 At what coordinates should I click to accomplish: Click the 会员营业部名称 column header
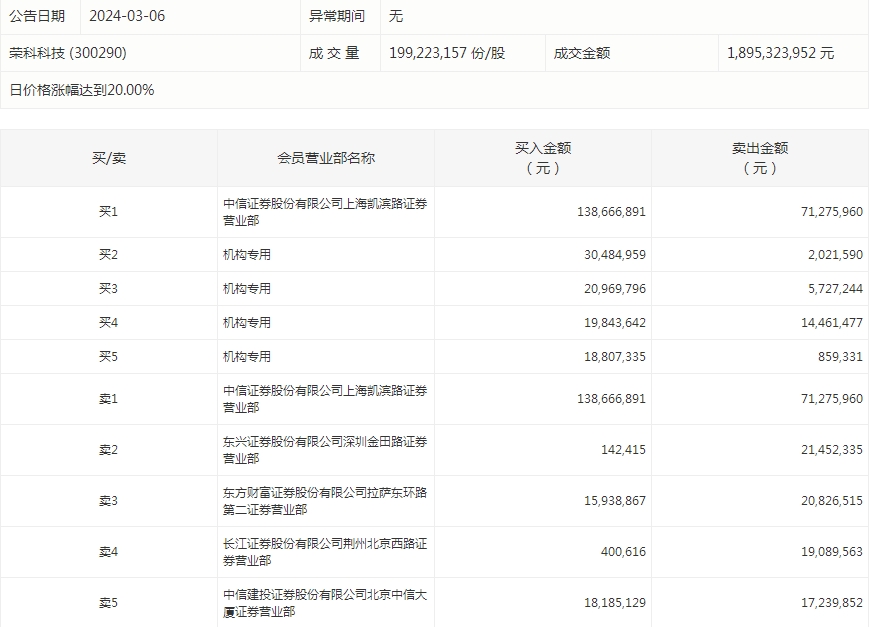tap(326, 158)
